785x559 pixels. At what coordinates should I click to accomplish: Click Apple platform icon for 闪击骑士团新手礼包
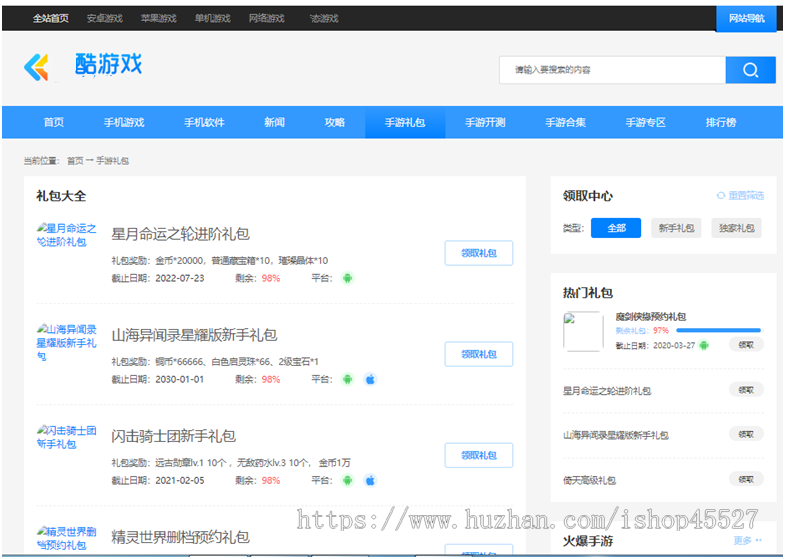[x=370, y=480]
